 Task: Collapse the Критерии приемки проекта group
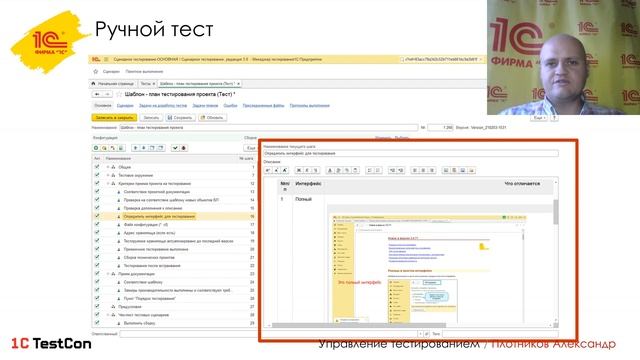(x=108, y=183)
